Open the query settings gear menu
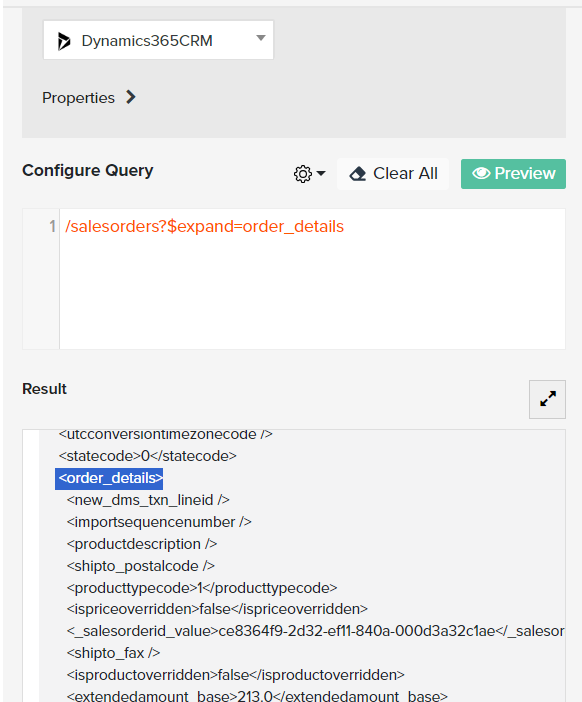This screenshot has height=702, width=582. 309,174
